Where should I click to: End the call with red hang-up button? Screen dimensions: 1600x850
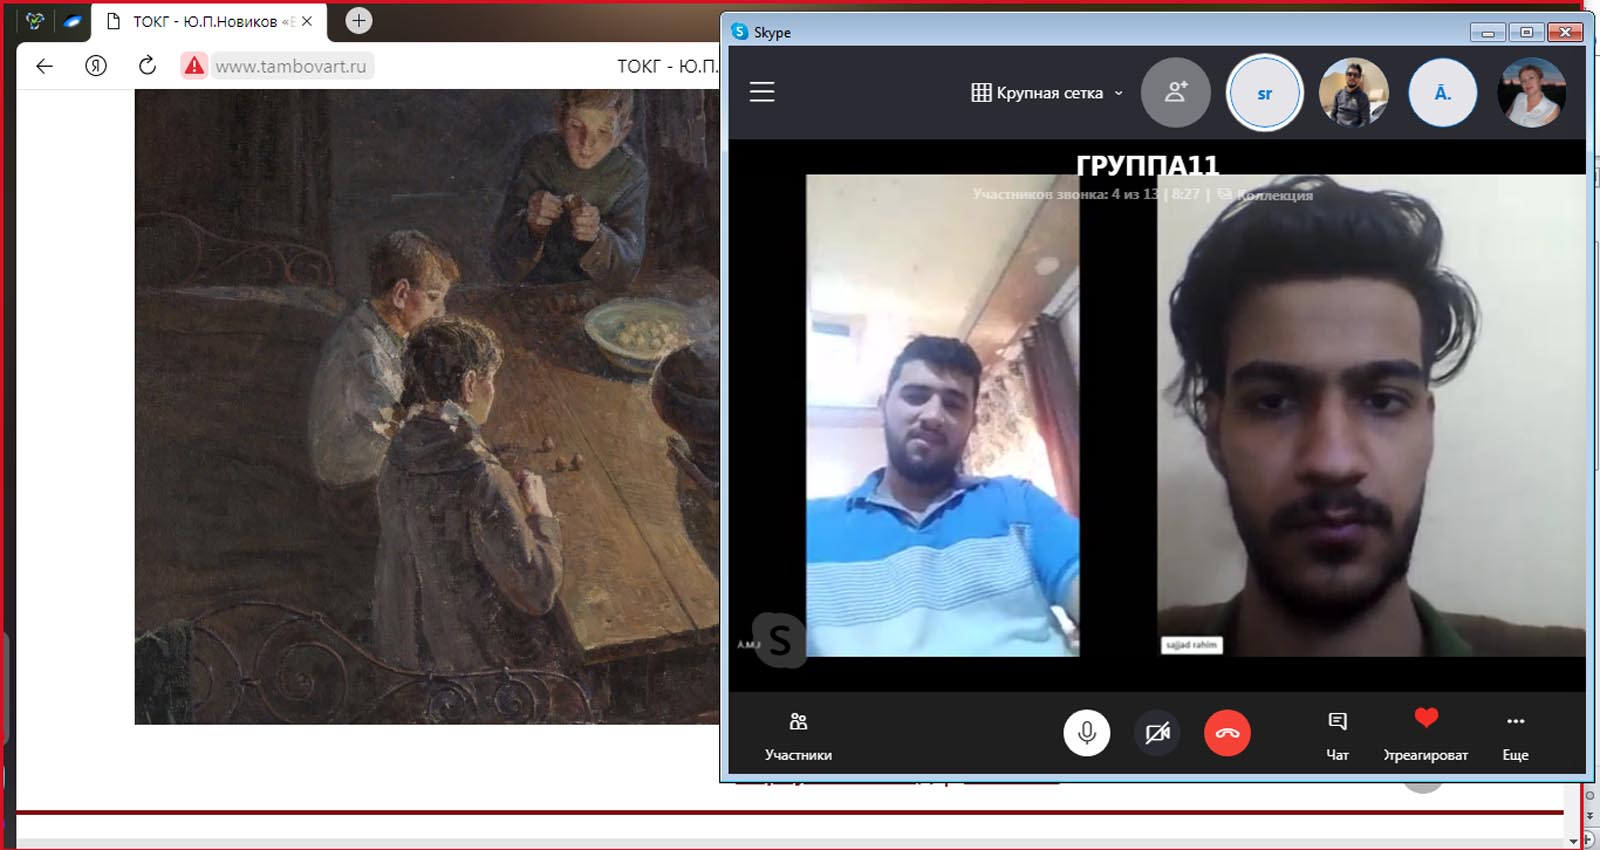1227,733
